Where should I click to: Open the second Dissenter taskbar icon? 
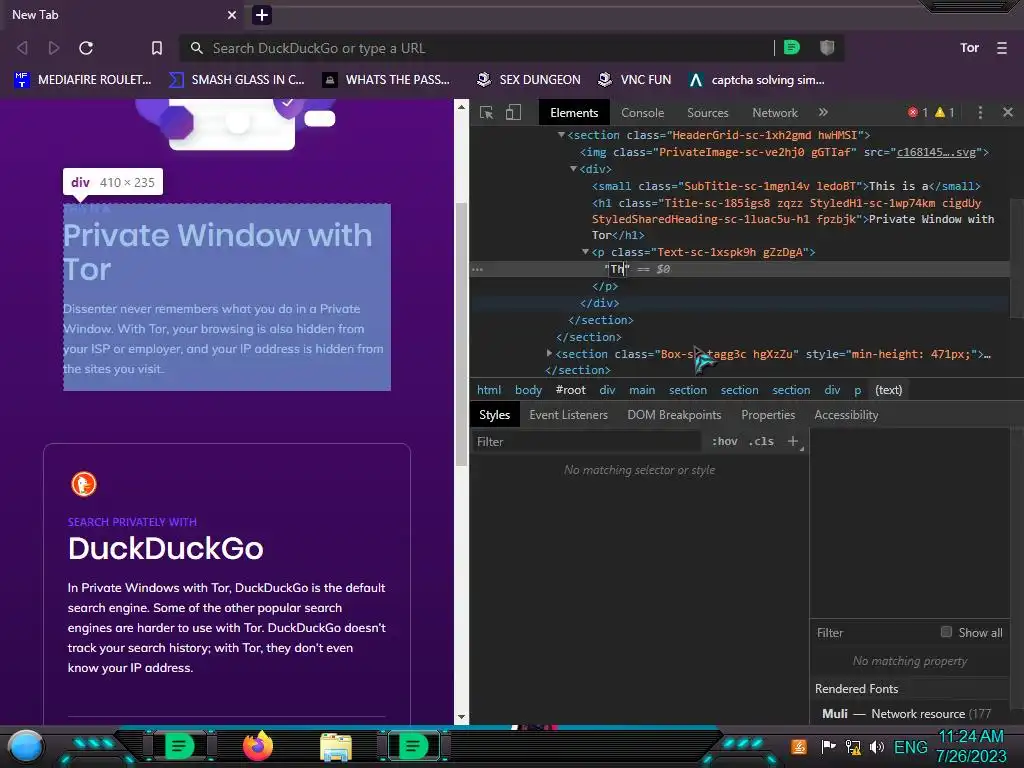(x=413, y=746)
